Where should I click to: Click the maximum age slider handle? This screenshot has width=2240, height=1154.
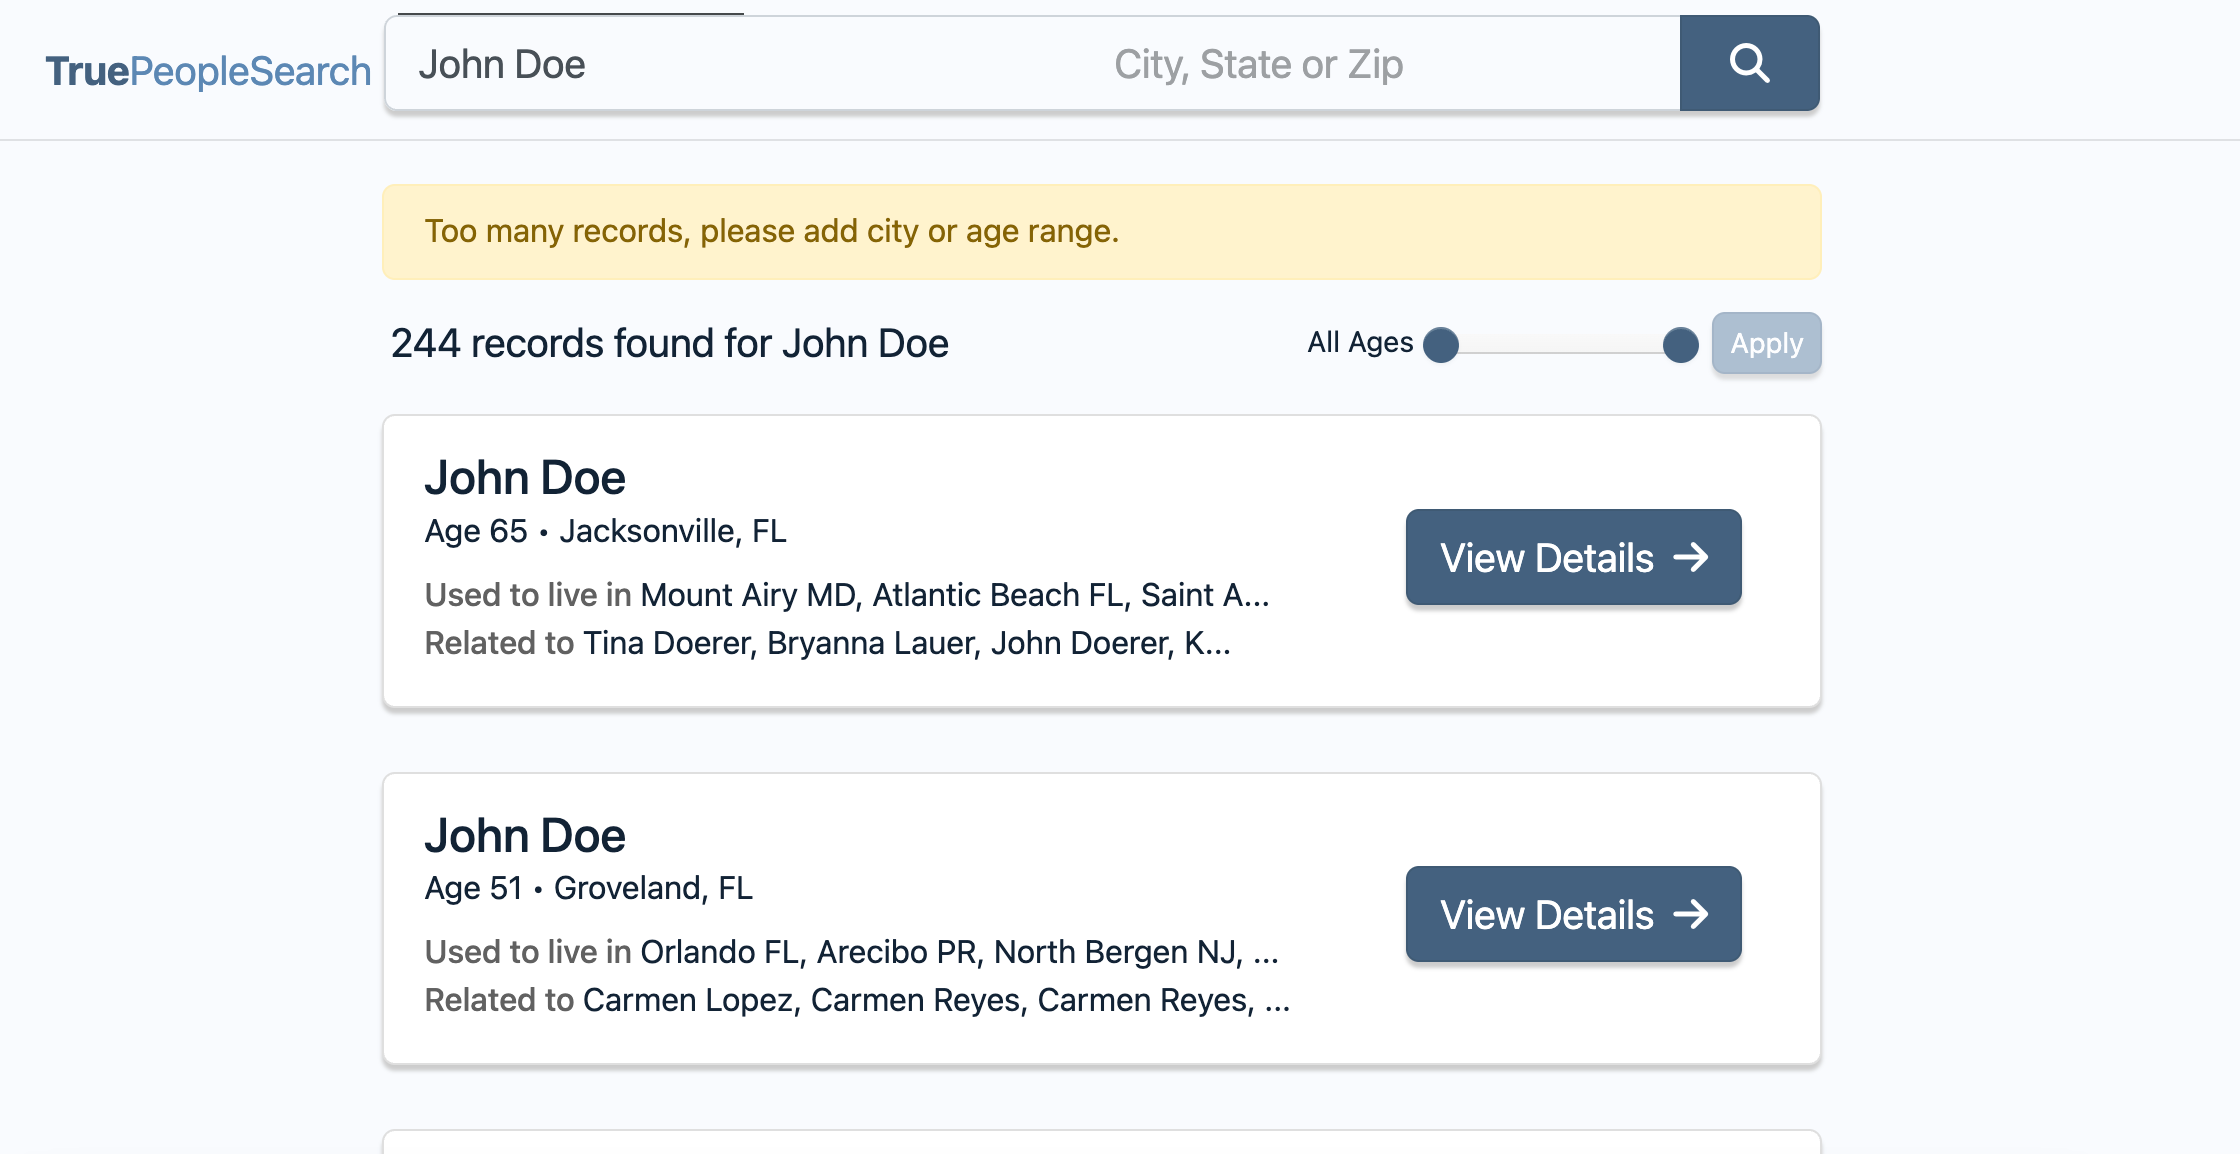pos(1680,345)
